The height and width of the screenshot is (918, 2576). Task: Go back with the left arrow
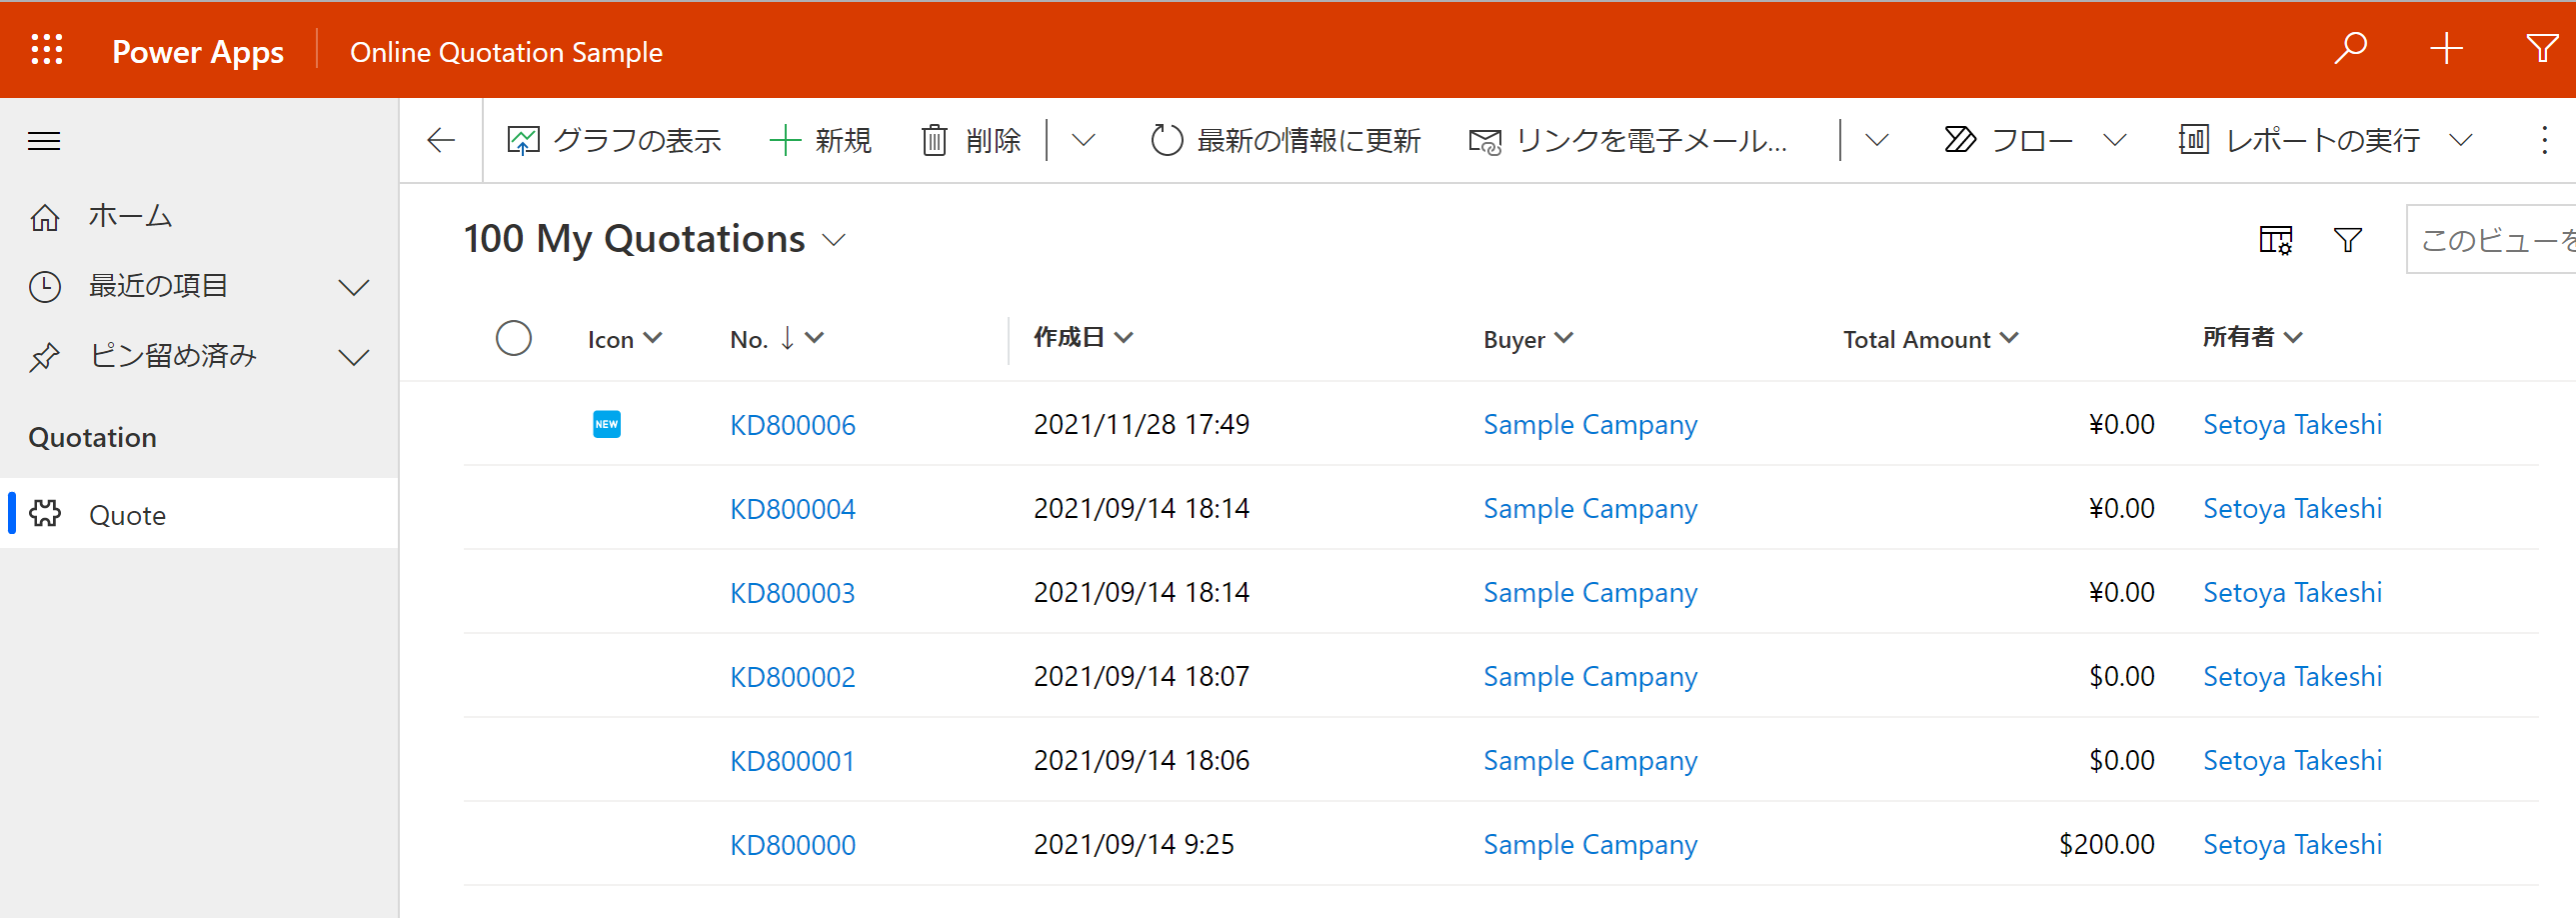[441, 141]
